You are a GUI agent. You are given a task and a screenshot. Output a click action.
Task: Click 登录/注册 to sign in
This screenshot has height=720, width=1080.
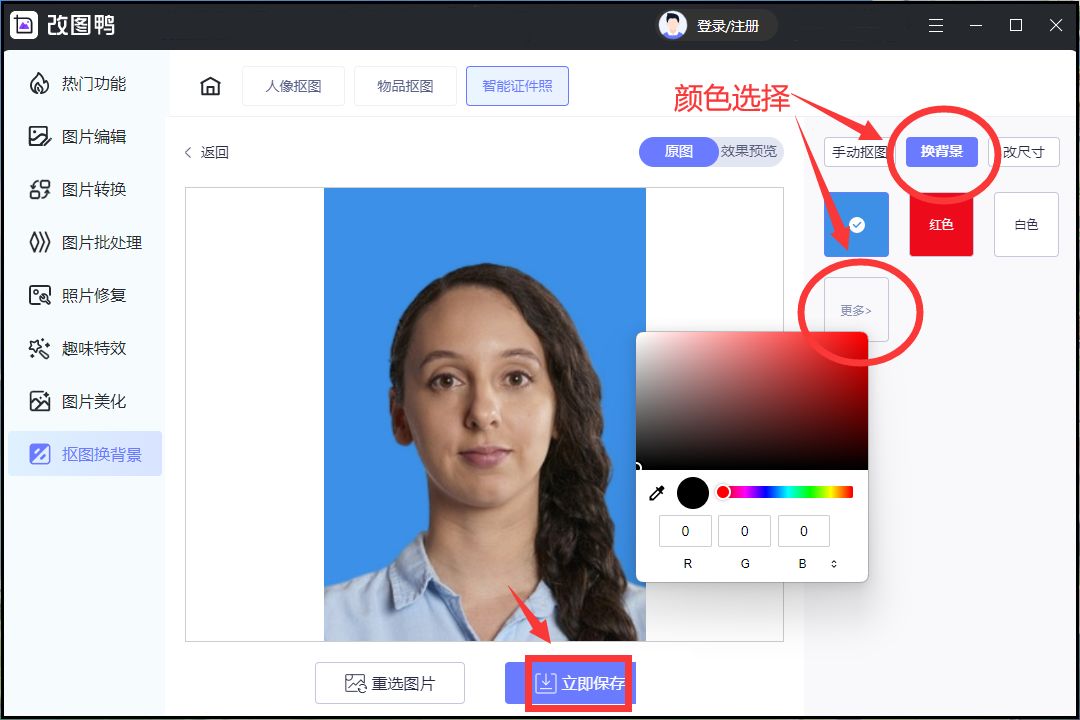pyautogui.click(x=728, y=25)
